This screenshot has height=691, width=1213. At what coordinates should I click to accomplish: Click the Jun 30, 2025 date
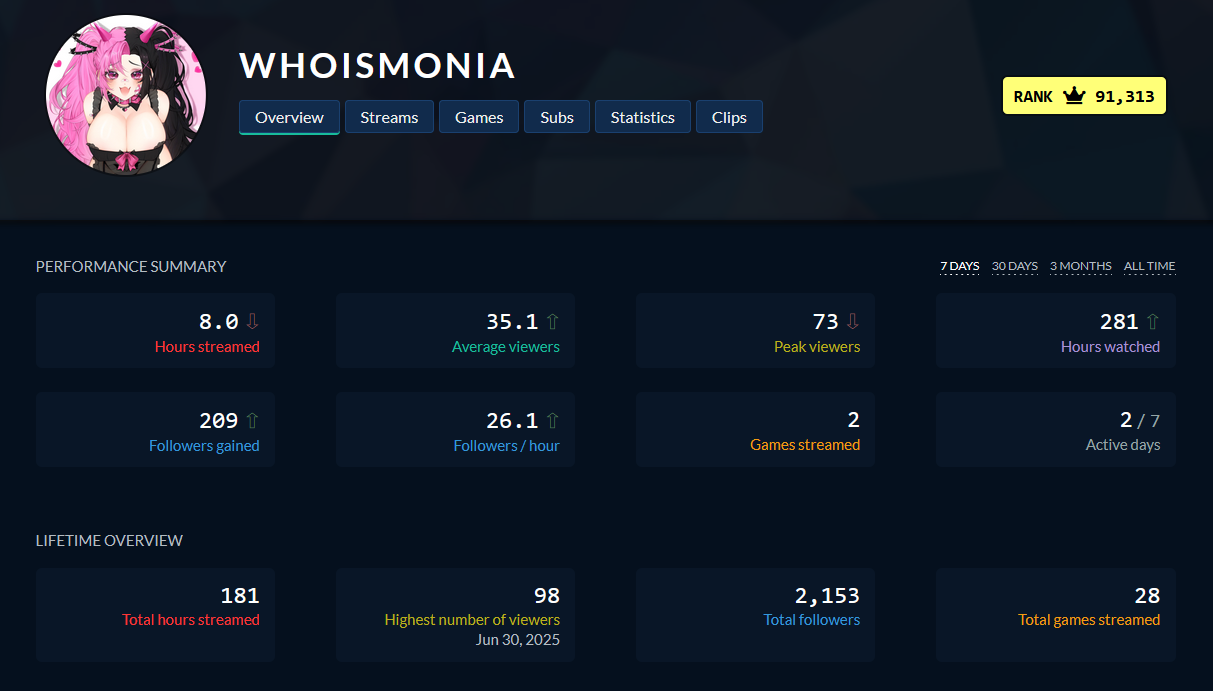[517, 640]
